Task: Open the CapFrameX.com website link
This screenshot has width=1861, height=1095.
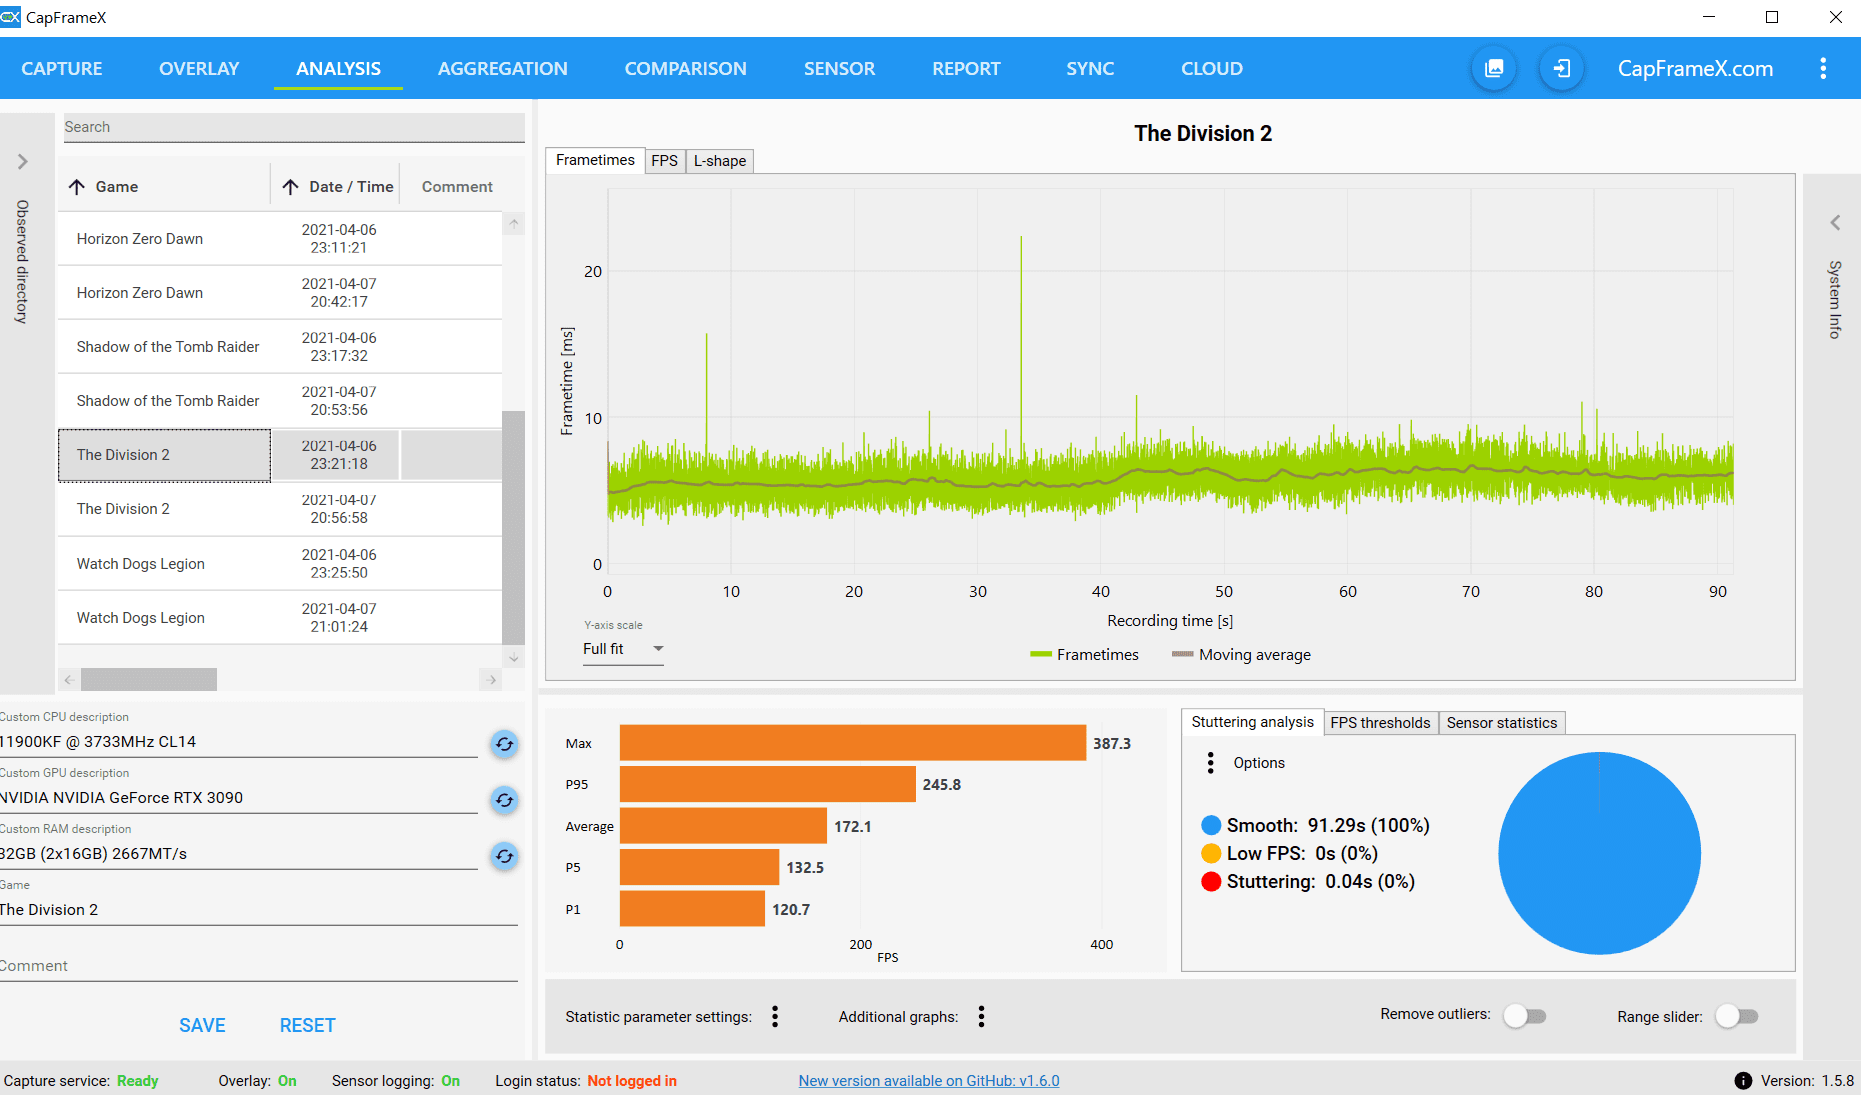Action: coord(1696,68)
